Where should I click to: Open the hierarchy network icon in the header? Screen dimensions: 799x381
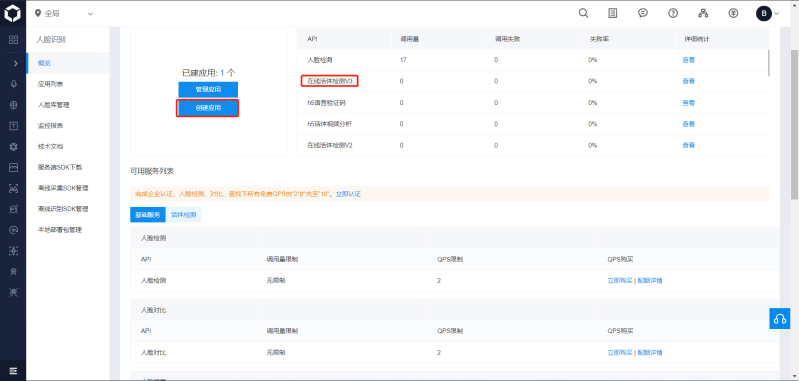point(703,13)
